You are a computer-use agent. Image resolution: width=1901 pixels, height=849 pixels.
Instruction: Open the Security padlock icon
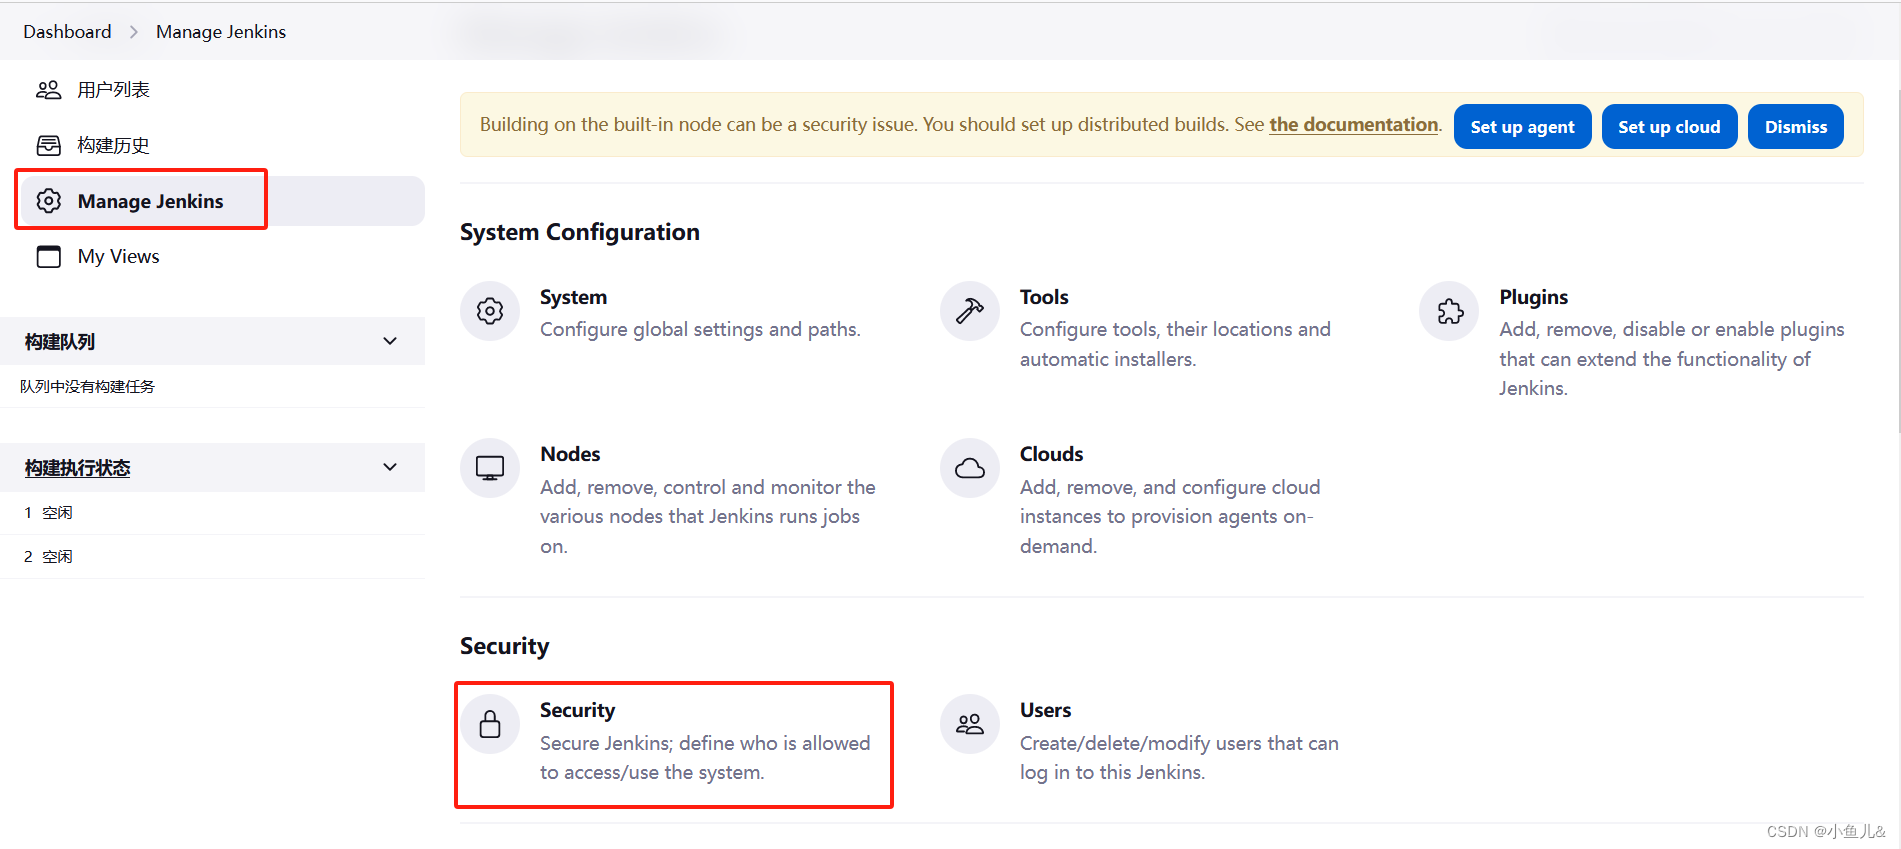[x=490, y=724]
